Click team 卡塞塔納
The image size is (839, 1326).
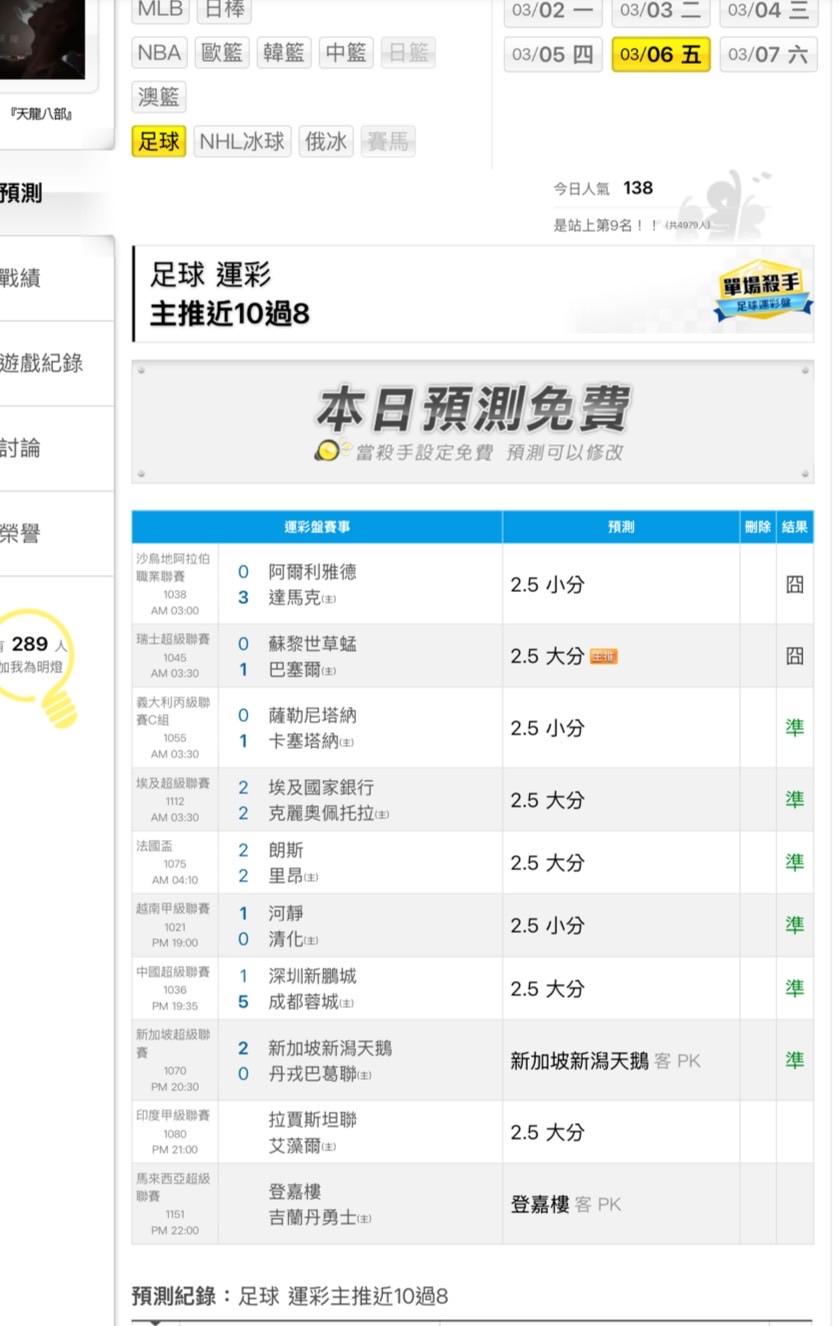pos(303,741)
